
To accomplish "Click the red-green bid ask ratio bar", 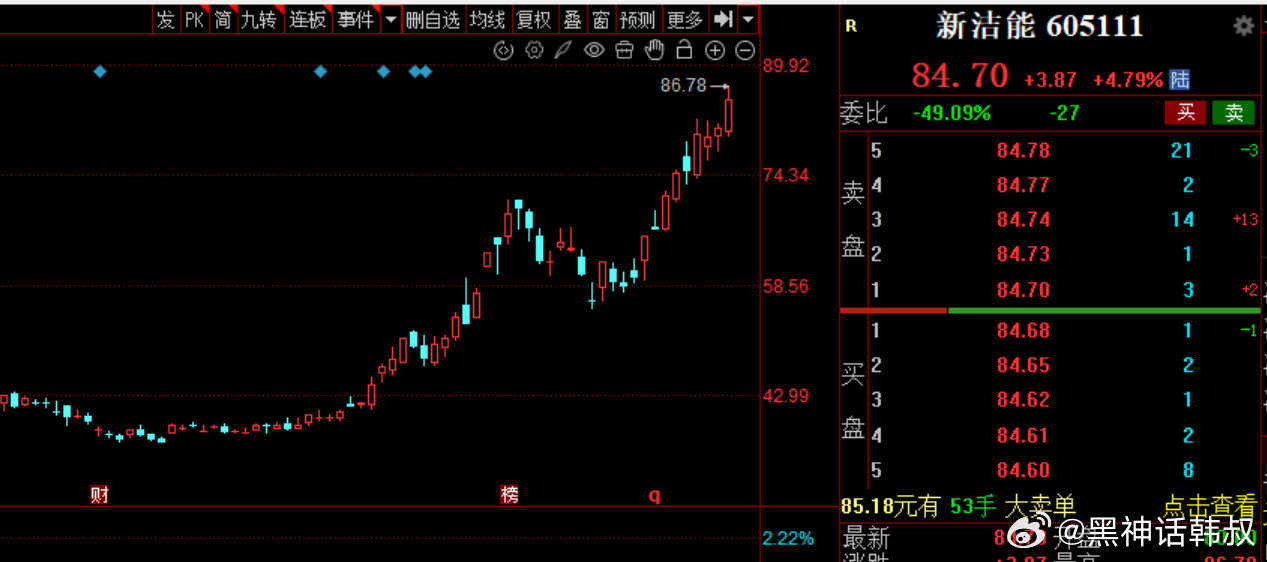I will coord(1049,310).
